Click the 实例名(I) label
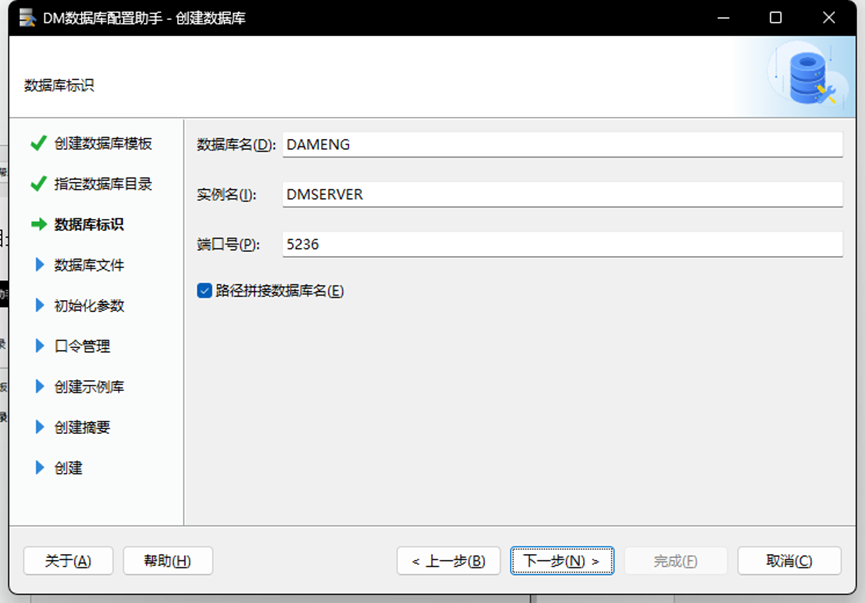 click(227, 194)
